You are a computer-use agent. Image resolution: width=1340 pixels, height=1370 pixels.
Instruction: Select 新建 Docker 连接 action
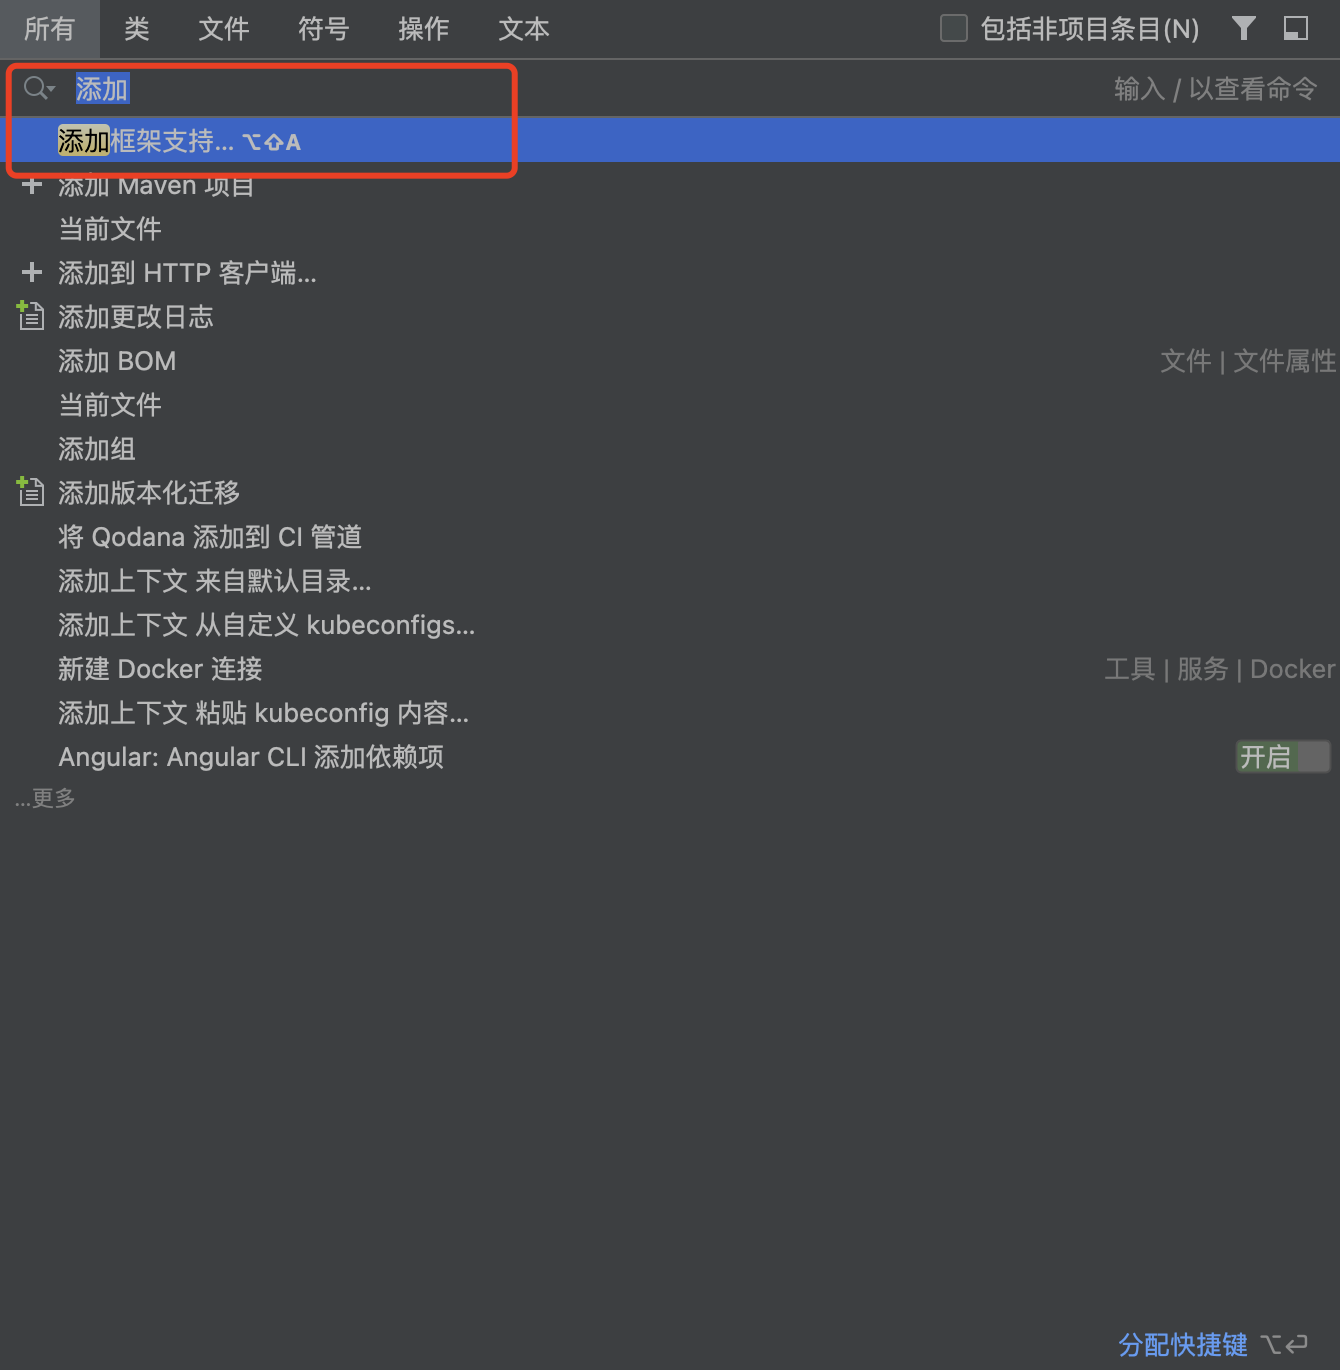(160, 669)
